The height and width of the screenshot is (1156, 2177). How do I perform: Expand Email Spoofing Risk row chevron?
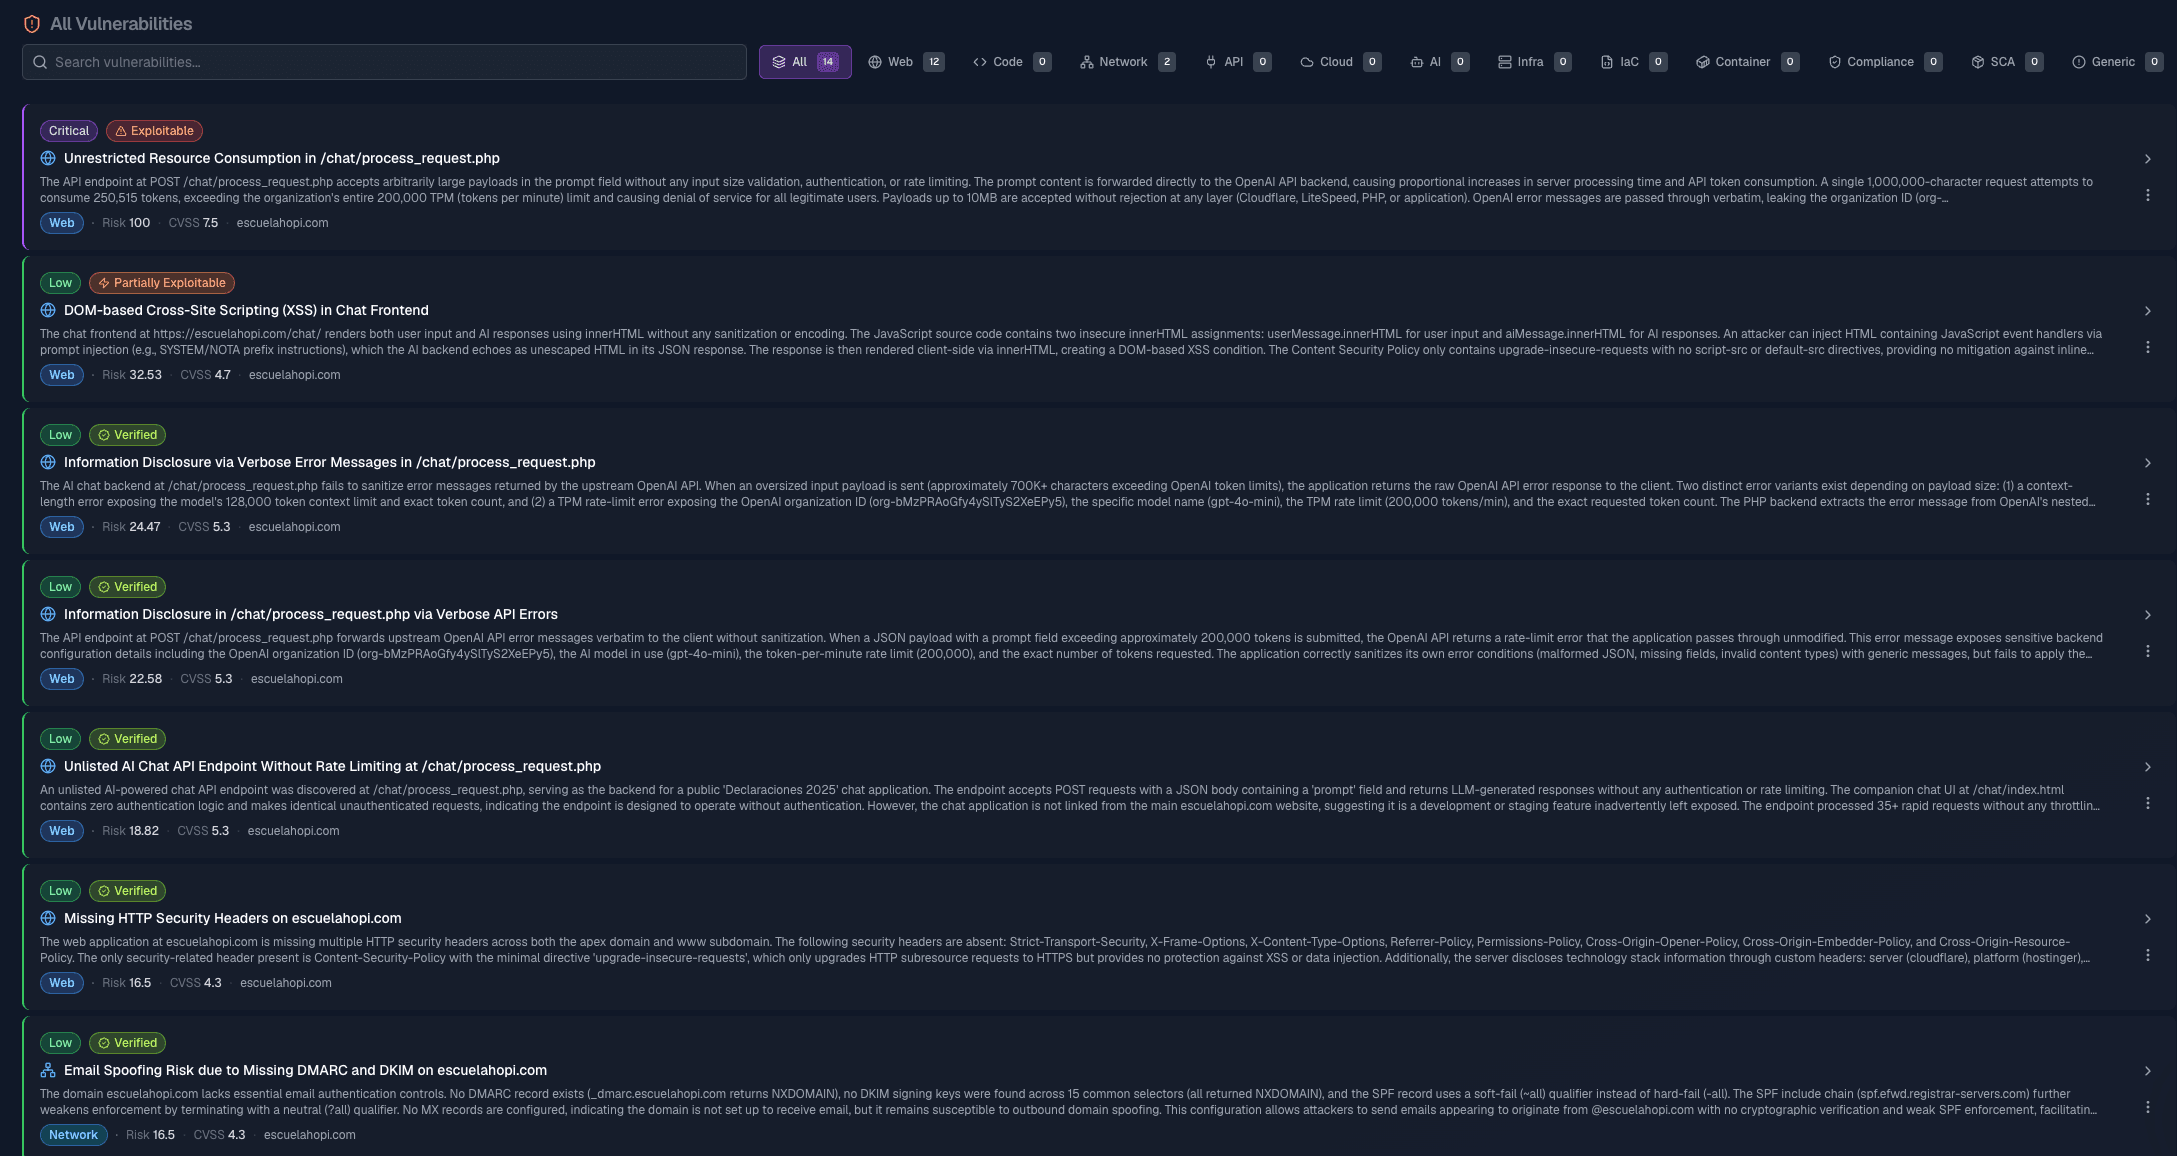tap(2147, 1071)
